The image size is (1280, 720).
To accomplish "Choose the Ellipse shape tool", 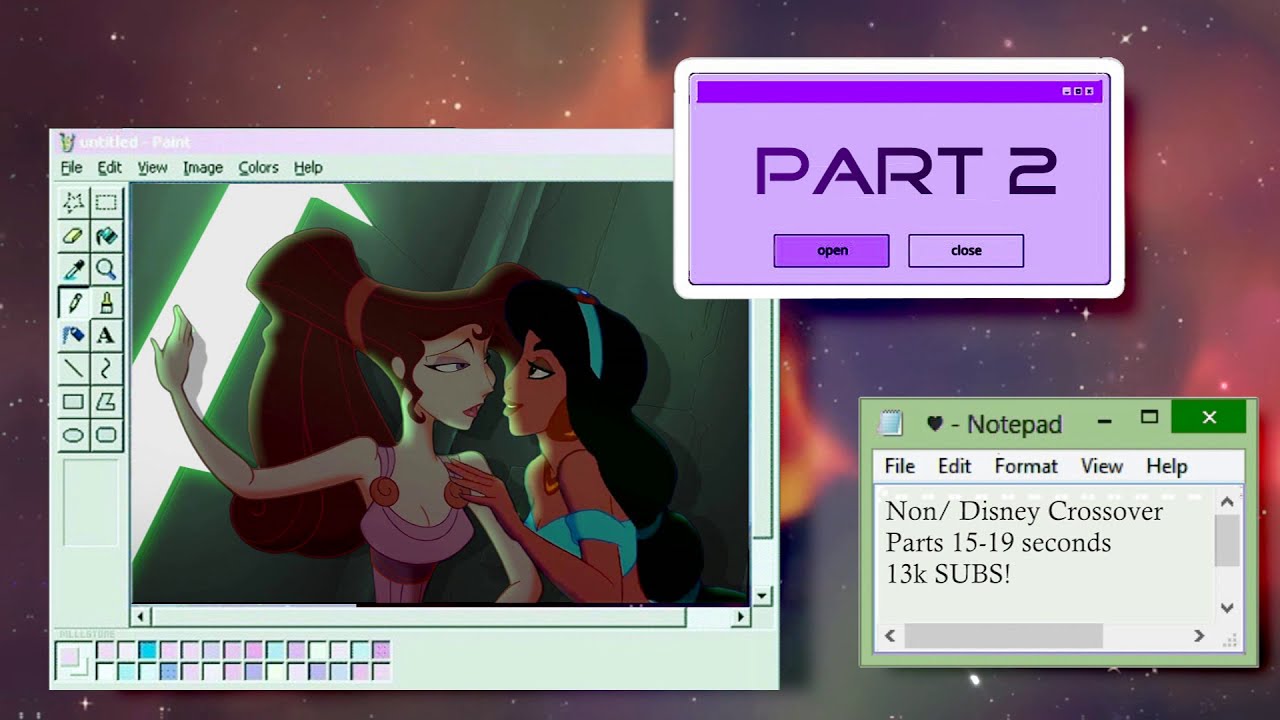I will click(x=73, y=435).
